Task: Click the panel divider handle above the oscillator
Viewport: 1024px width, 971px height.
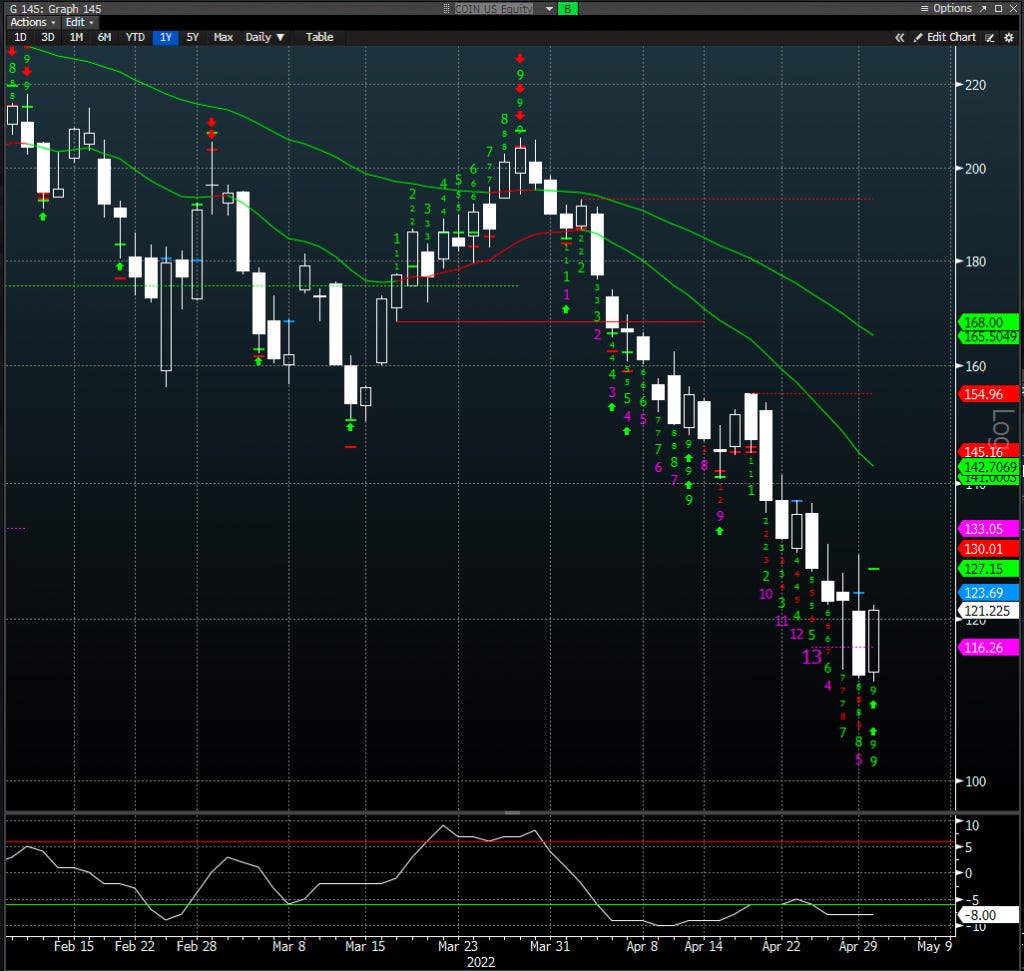Action: [513, 812]
